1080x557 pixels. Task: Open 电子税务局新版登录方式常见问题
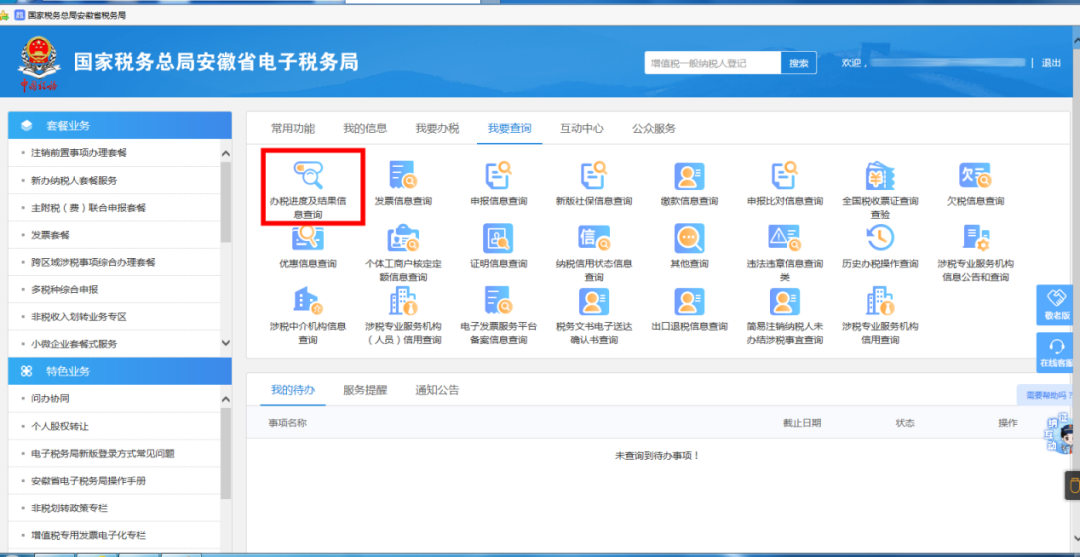click(103, 454)
